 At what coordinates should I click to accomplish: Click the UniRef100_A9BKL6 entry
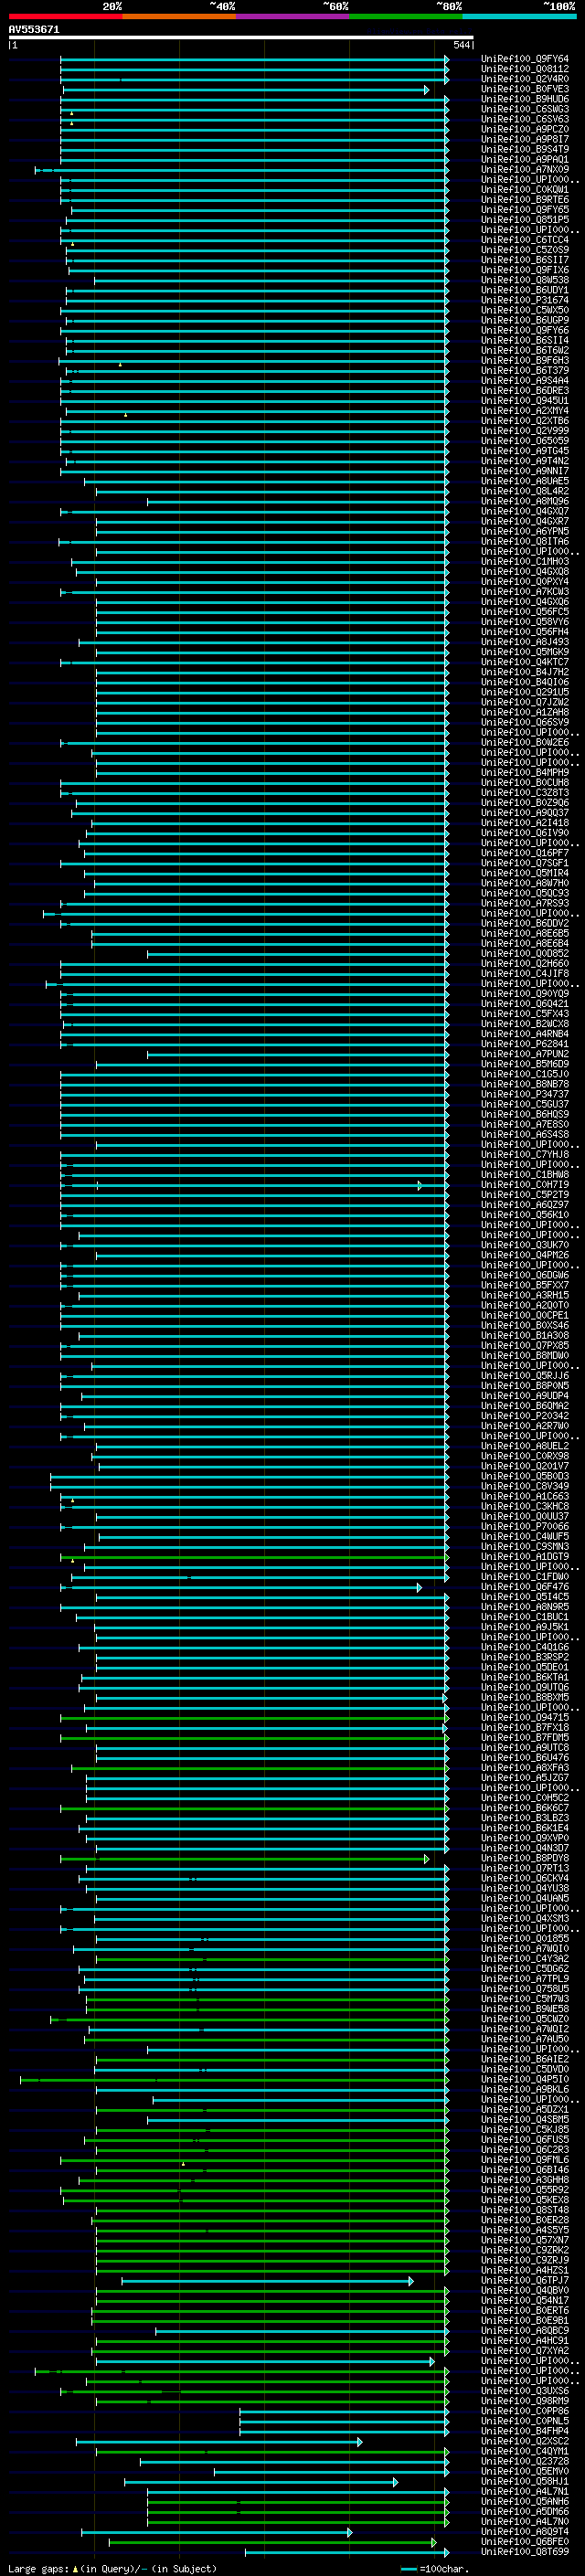(525, 2089)
